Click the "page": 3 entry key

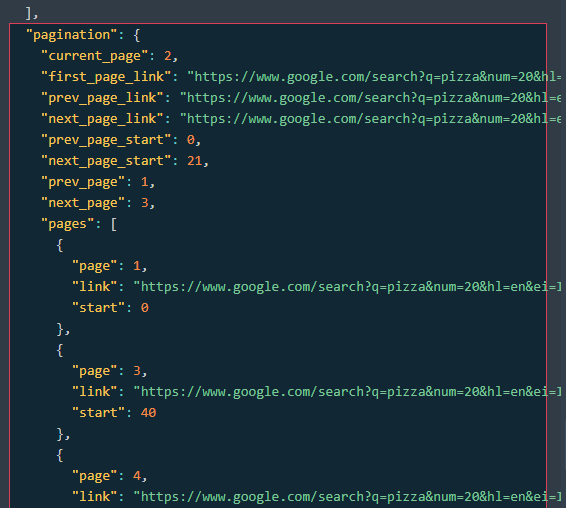click(x=94, y=371)
